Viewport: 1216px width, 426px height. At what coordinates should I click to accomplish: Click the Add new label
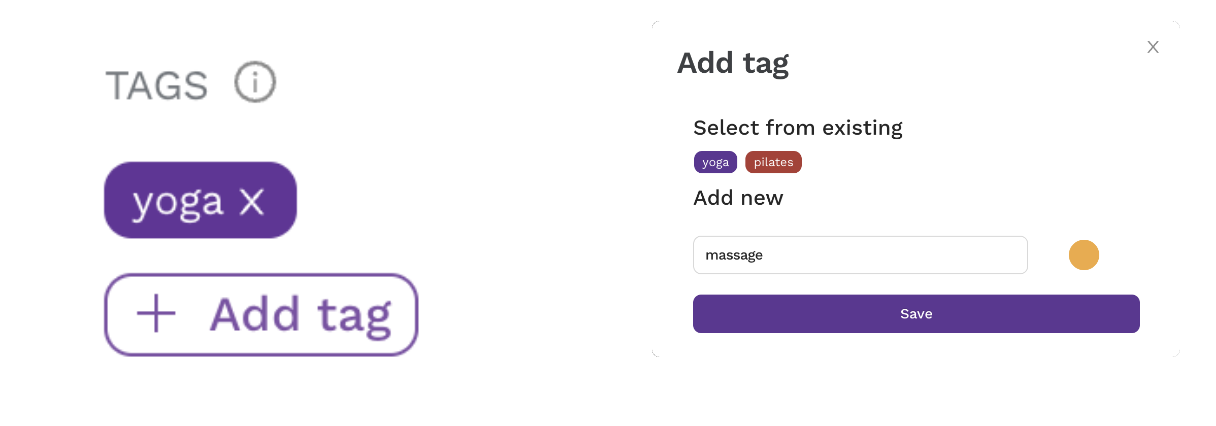point(738,198)
